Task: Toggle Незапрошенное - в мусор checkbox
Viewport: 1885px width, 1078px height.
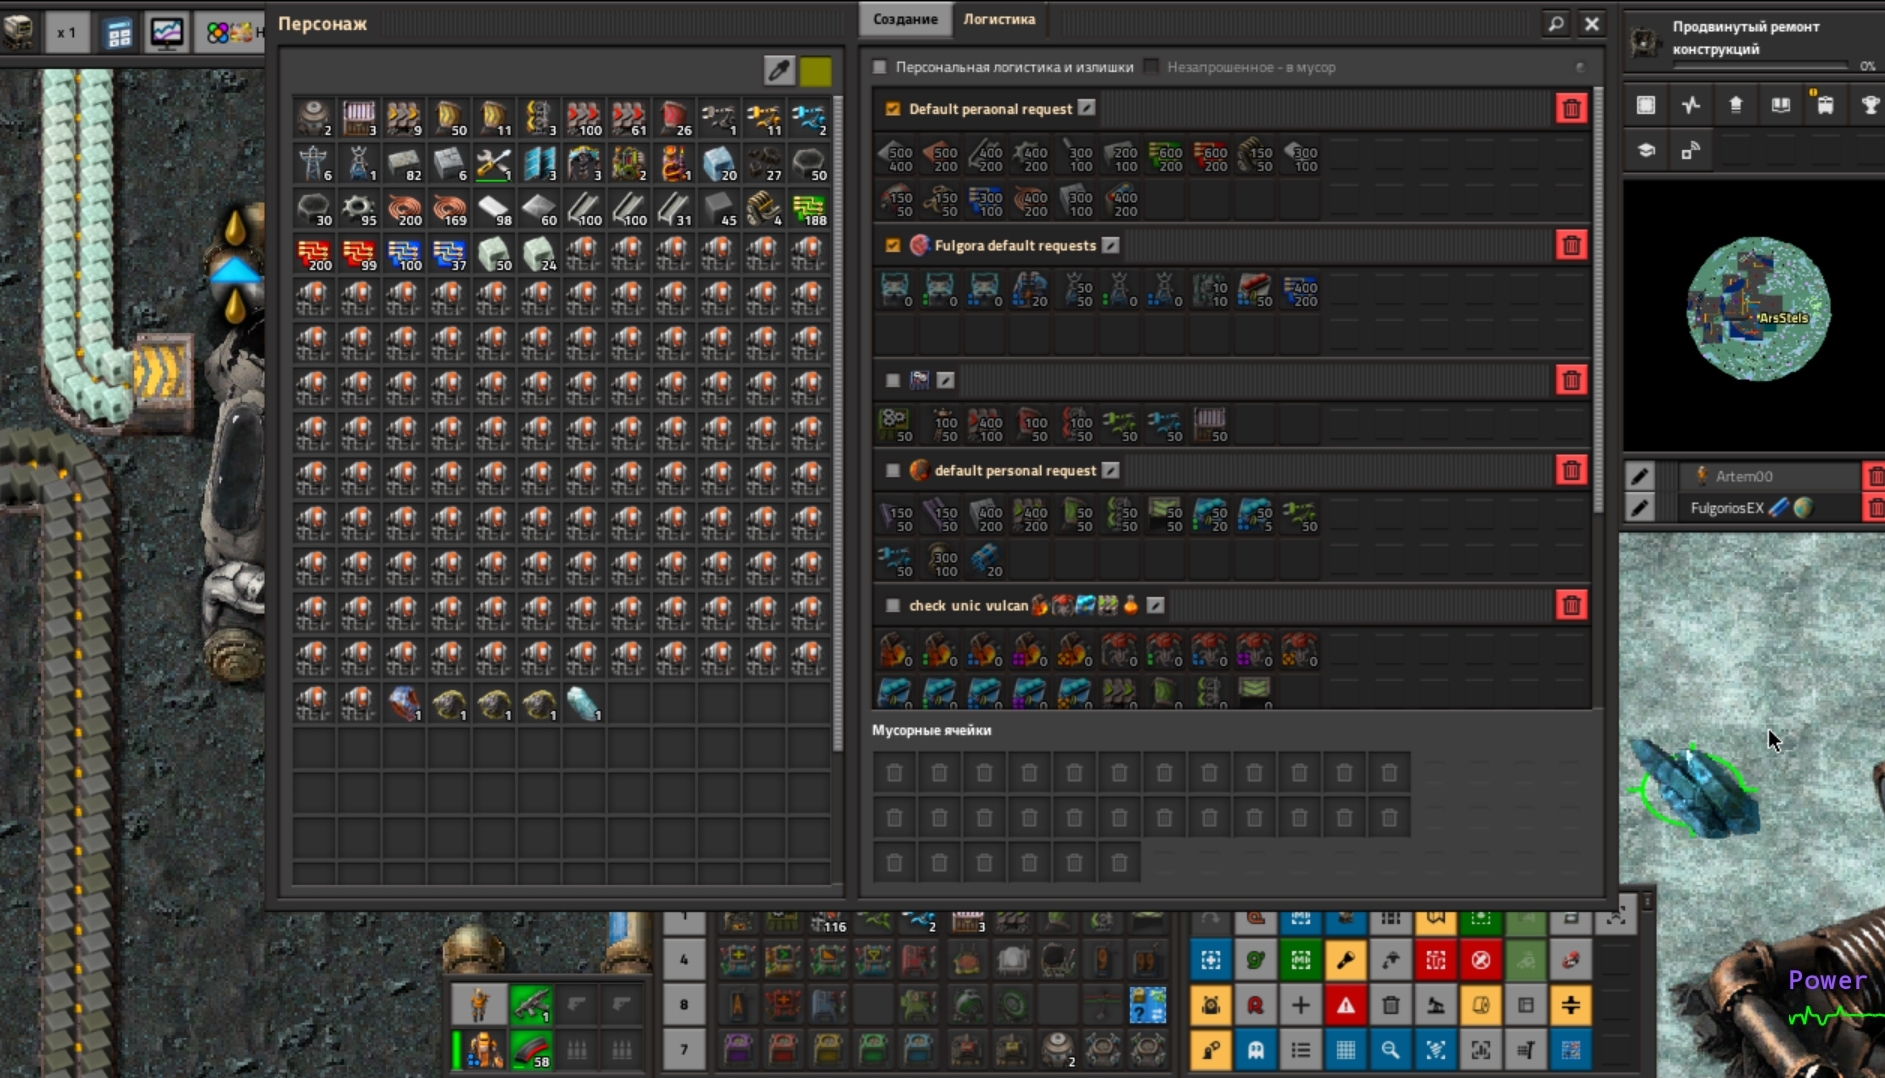Action: [x=1151, y=67]
